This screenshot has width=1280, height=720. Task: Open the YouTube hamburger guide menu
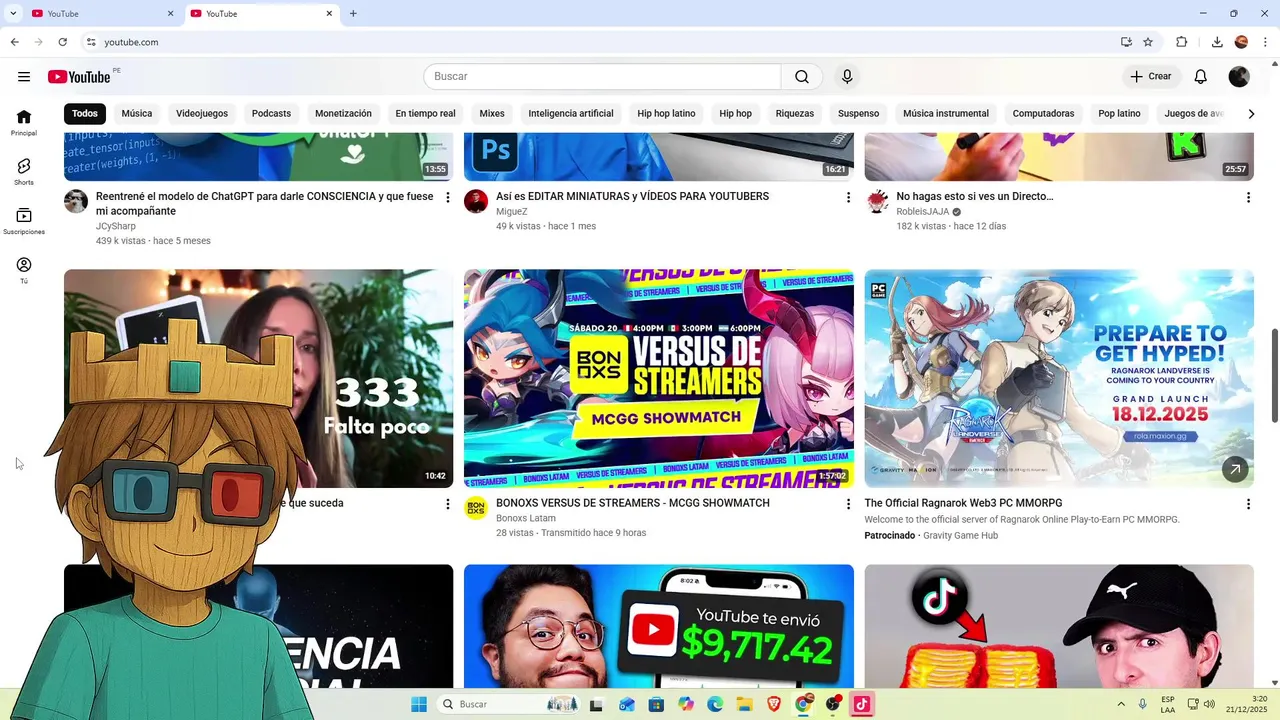point(24,77)
